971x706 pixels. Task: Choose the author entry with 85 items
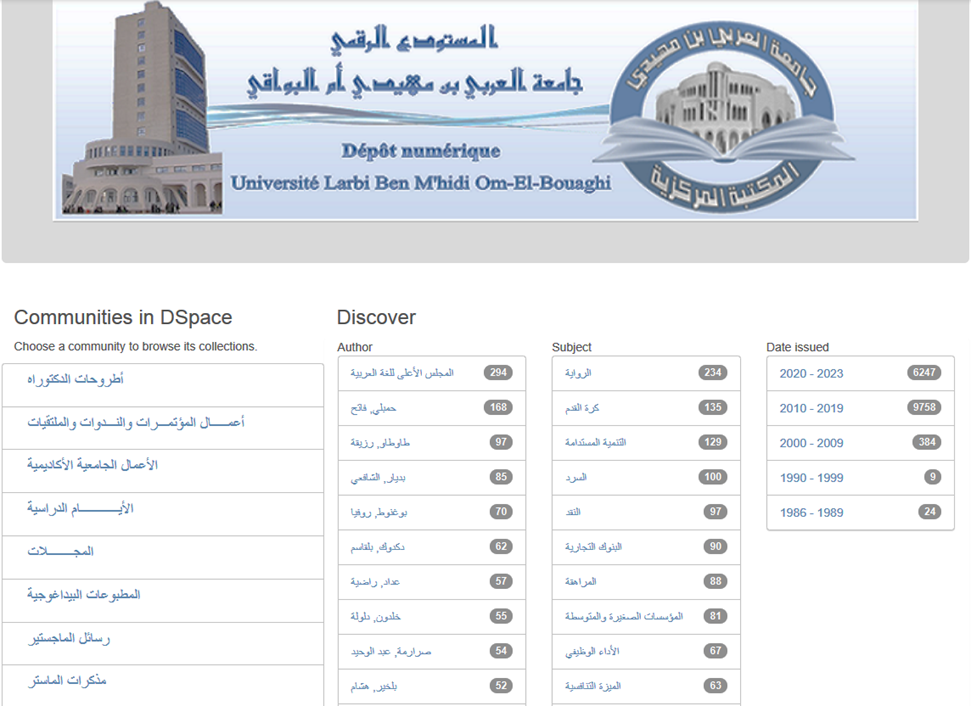coord(378,477)
